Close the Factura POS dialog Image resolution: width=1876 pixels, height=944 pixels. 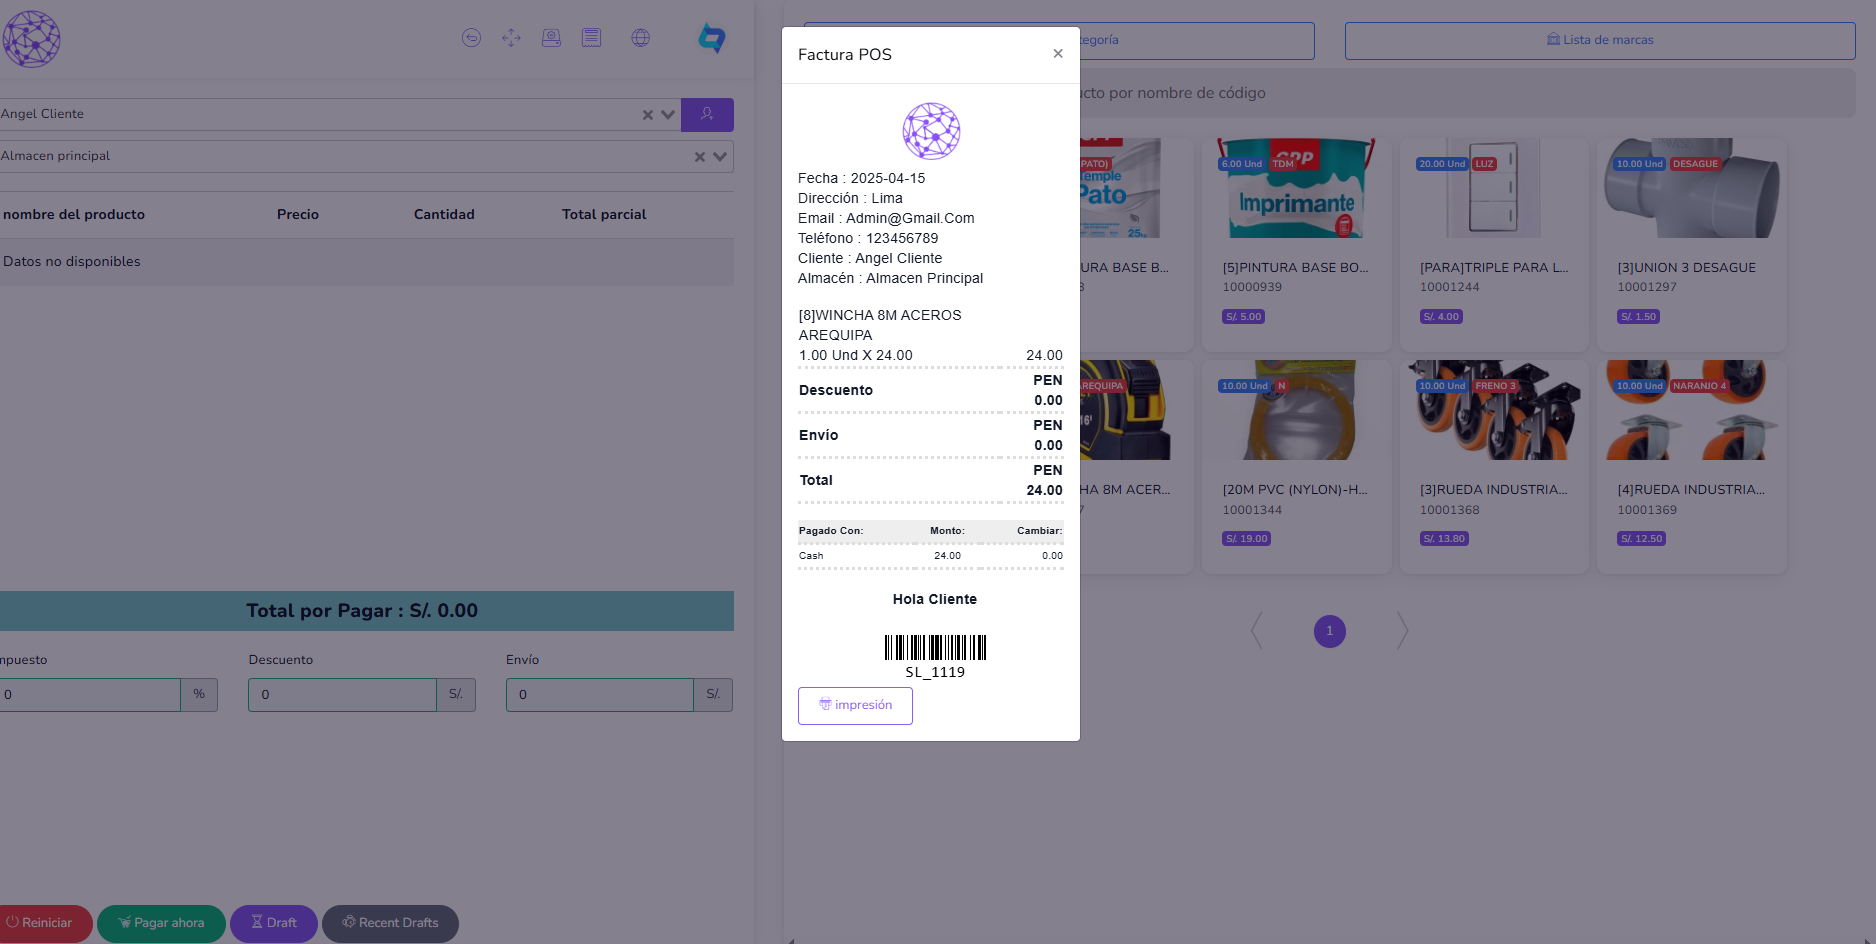click(1057, 54)
